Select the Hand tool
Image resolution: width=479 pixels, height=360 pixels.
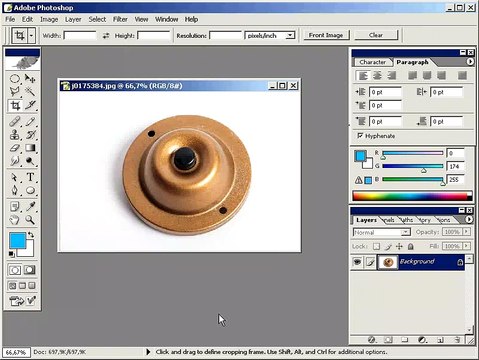(x=15, y=220)
